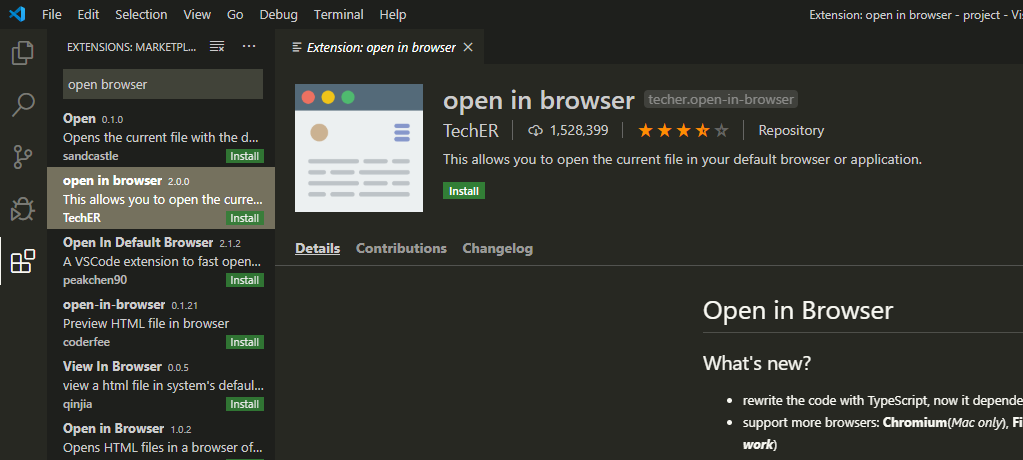1023x460 pixels.
Task: Switch to the Changelog tab
Action: 498,249
